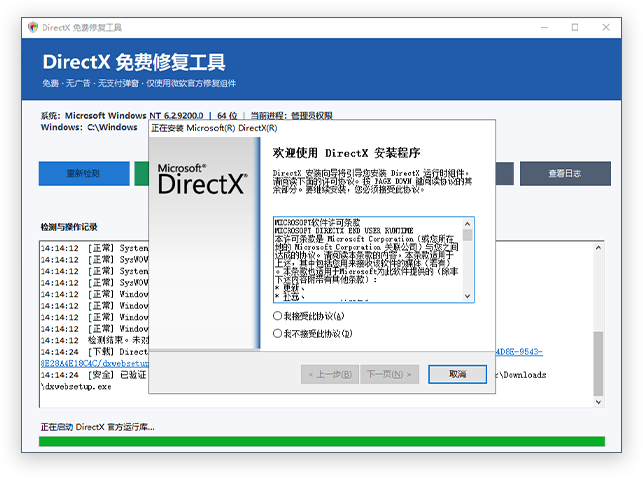This screenshot has height=478, width=643.
Task: Click the 正在安装 Microsoft(R) DirectX(R) dialog title
Action: (x=214, y=128)
